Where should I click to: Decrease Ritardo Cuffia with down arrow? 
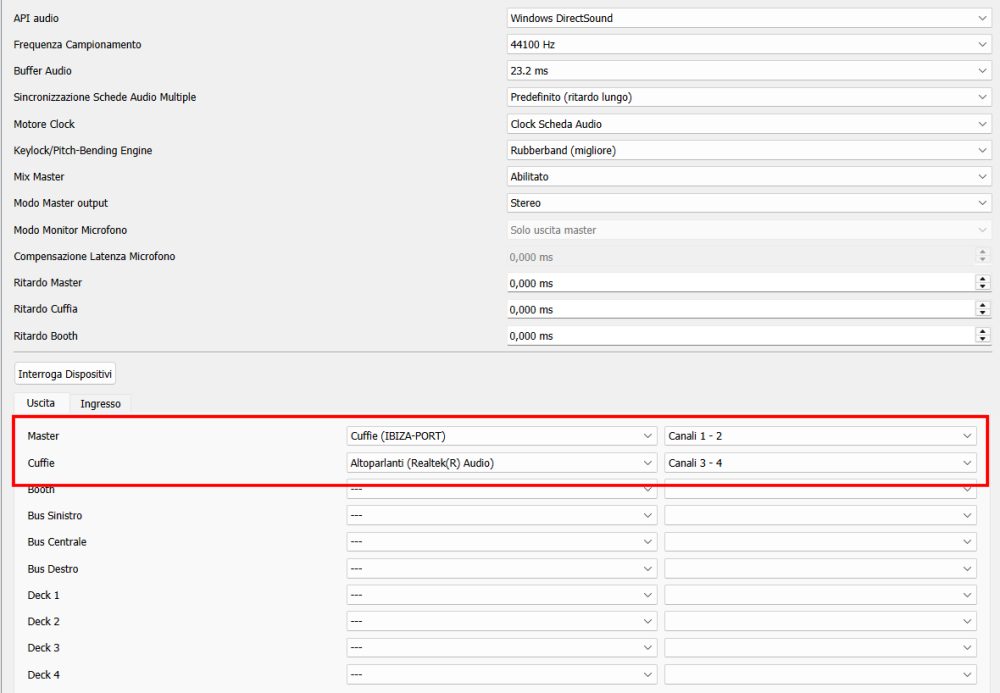[982, 313]
